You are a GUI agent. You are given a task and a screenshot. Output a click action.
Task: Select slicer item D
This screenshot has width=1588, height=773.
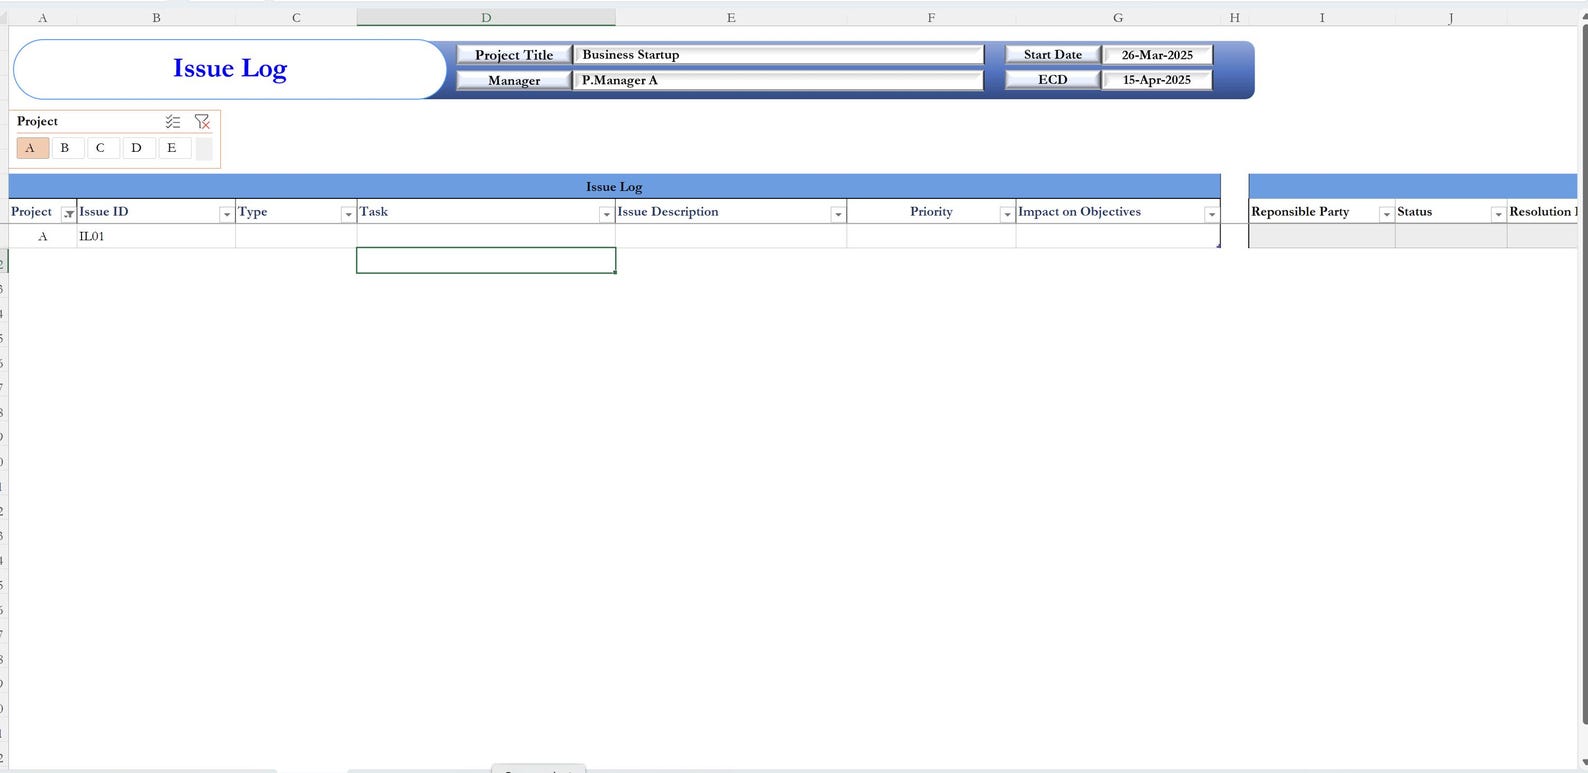coord(137,148)
